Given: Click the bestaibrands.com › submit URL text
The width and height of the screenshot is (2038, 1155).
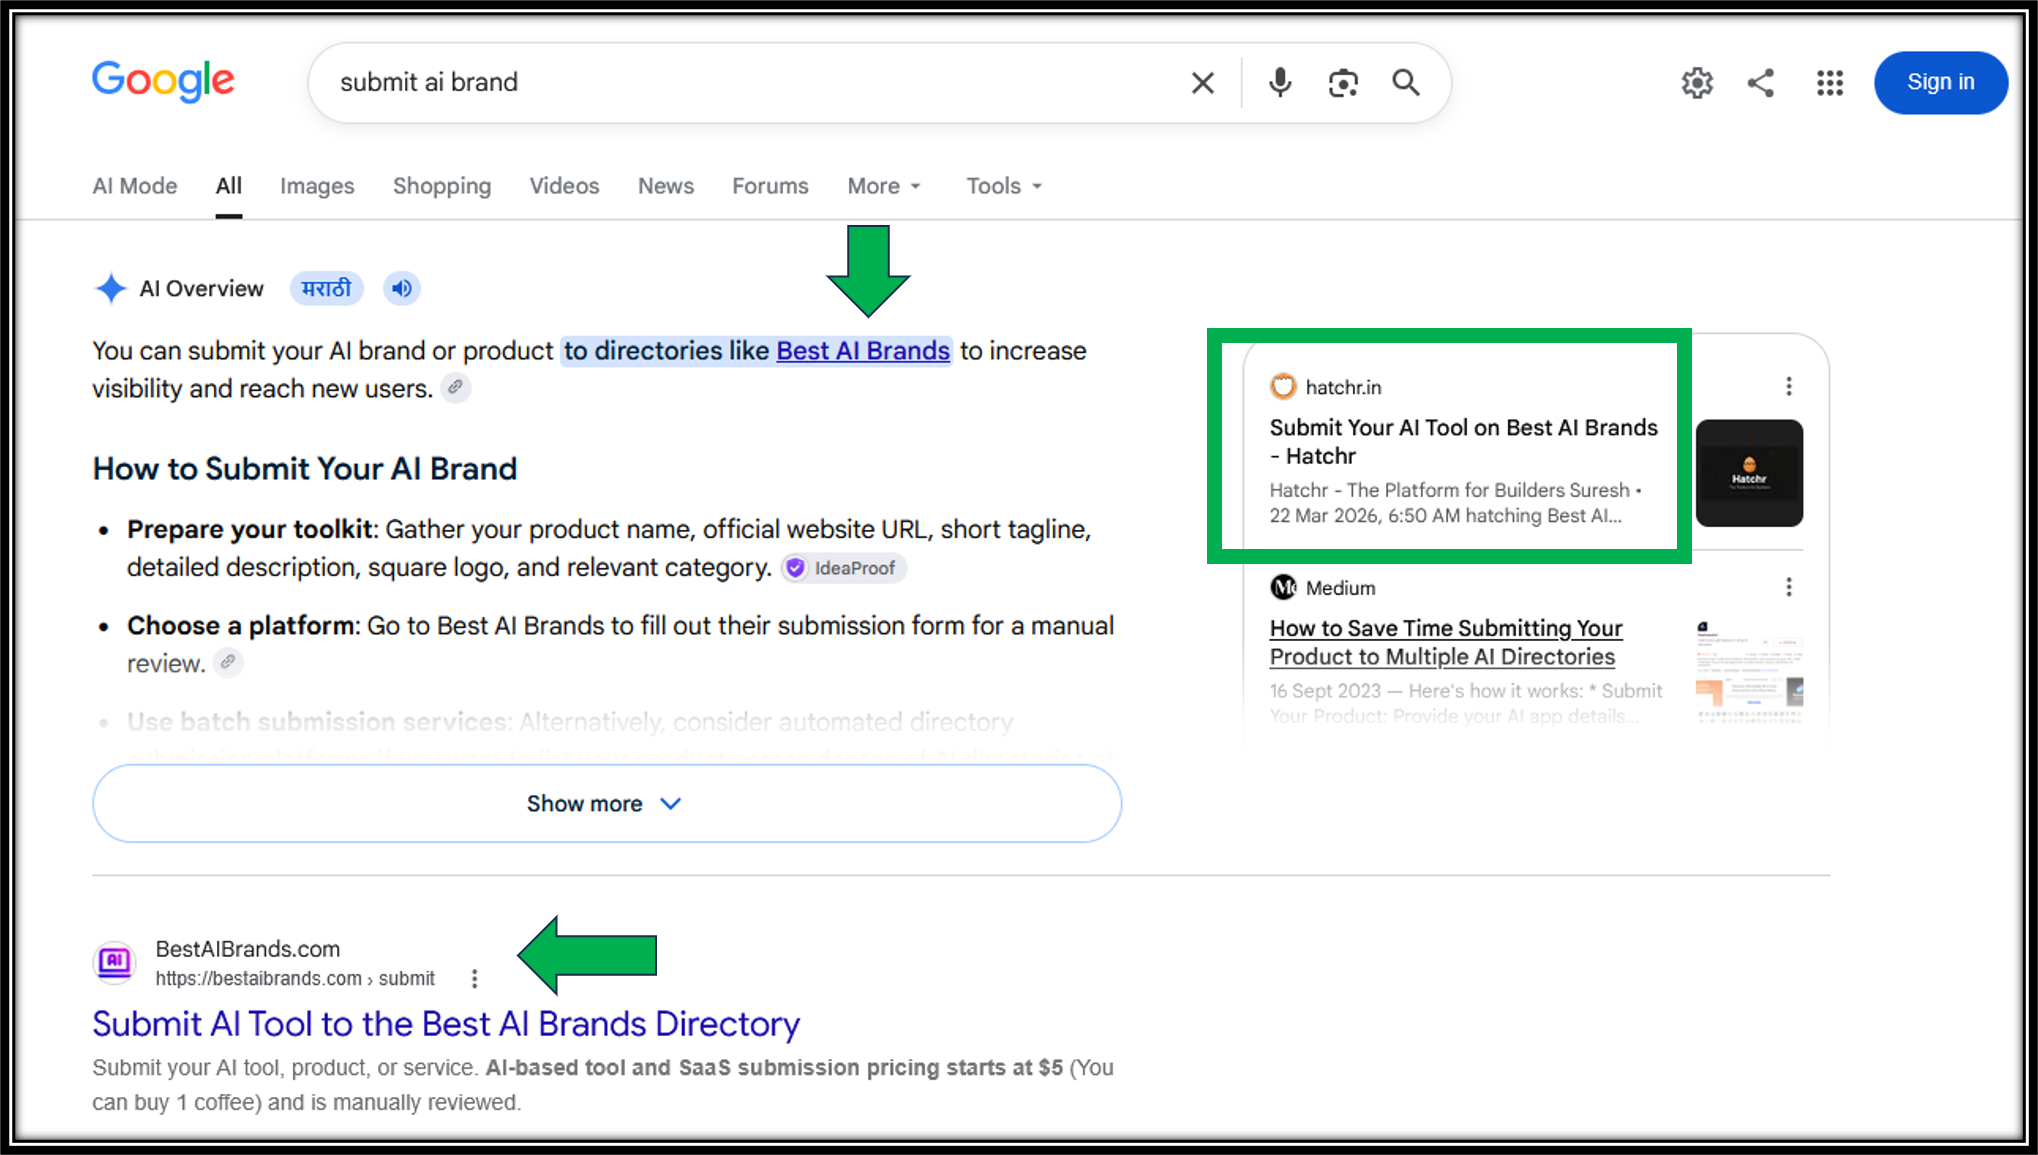Looking at the screenshot, I should [295, 979].
